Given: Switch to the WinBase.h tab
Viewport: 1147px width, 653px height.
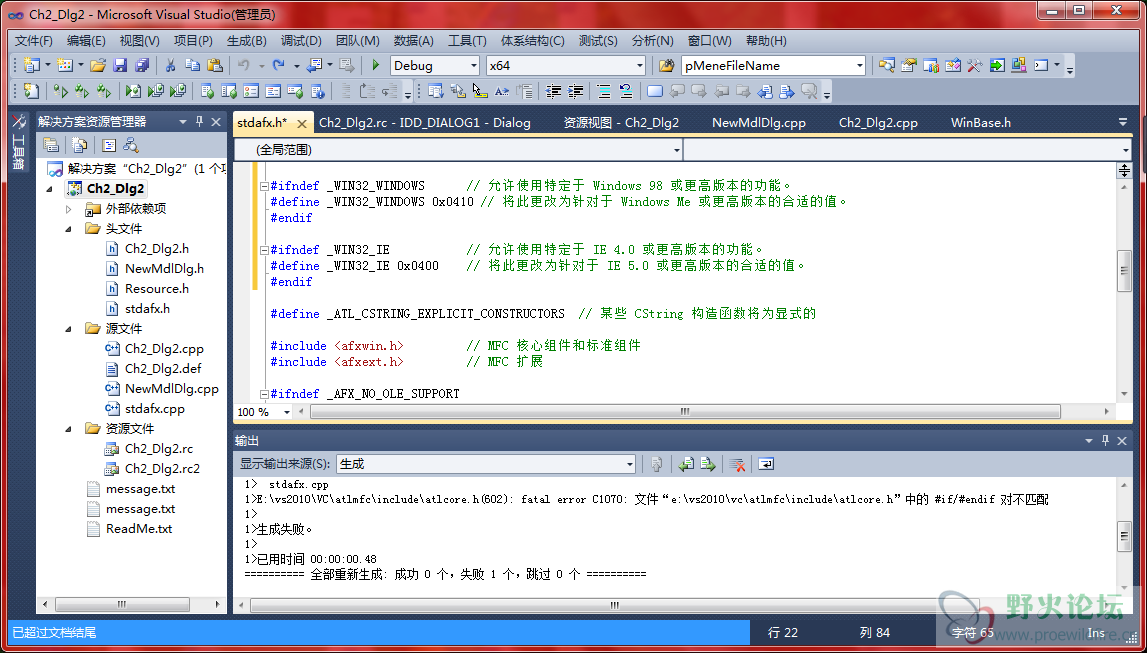Looking at the screenshot, I should (980, 123).
